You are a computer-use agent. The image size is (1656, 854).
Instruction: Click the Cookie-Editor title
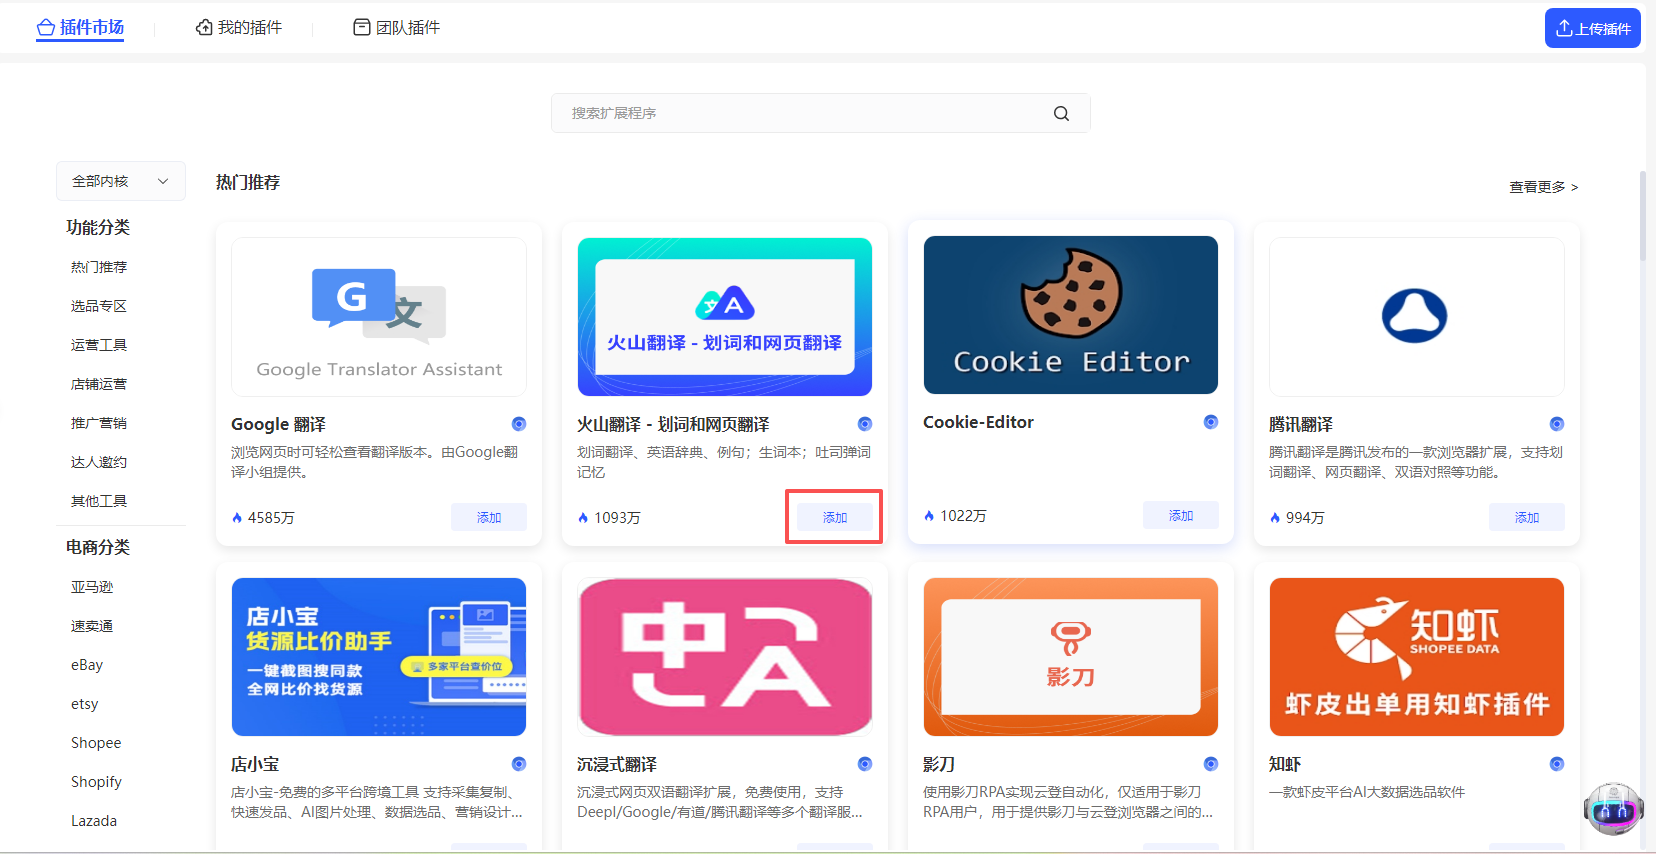pos(979,422)
